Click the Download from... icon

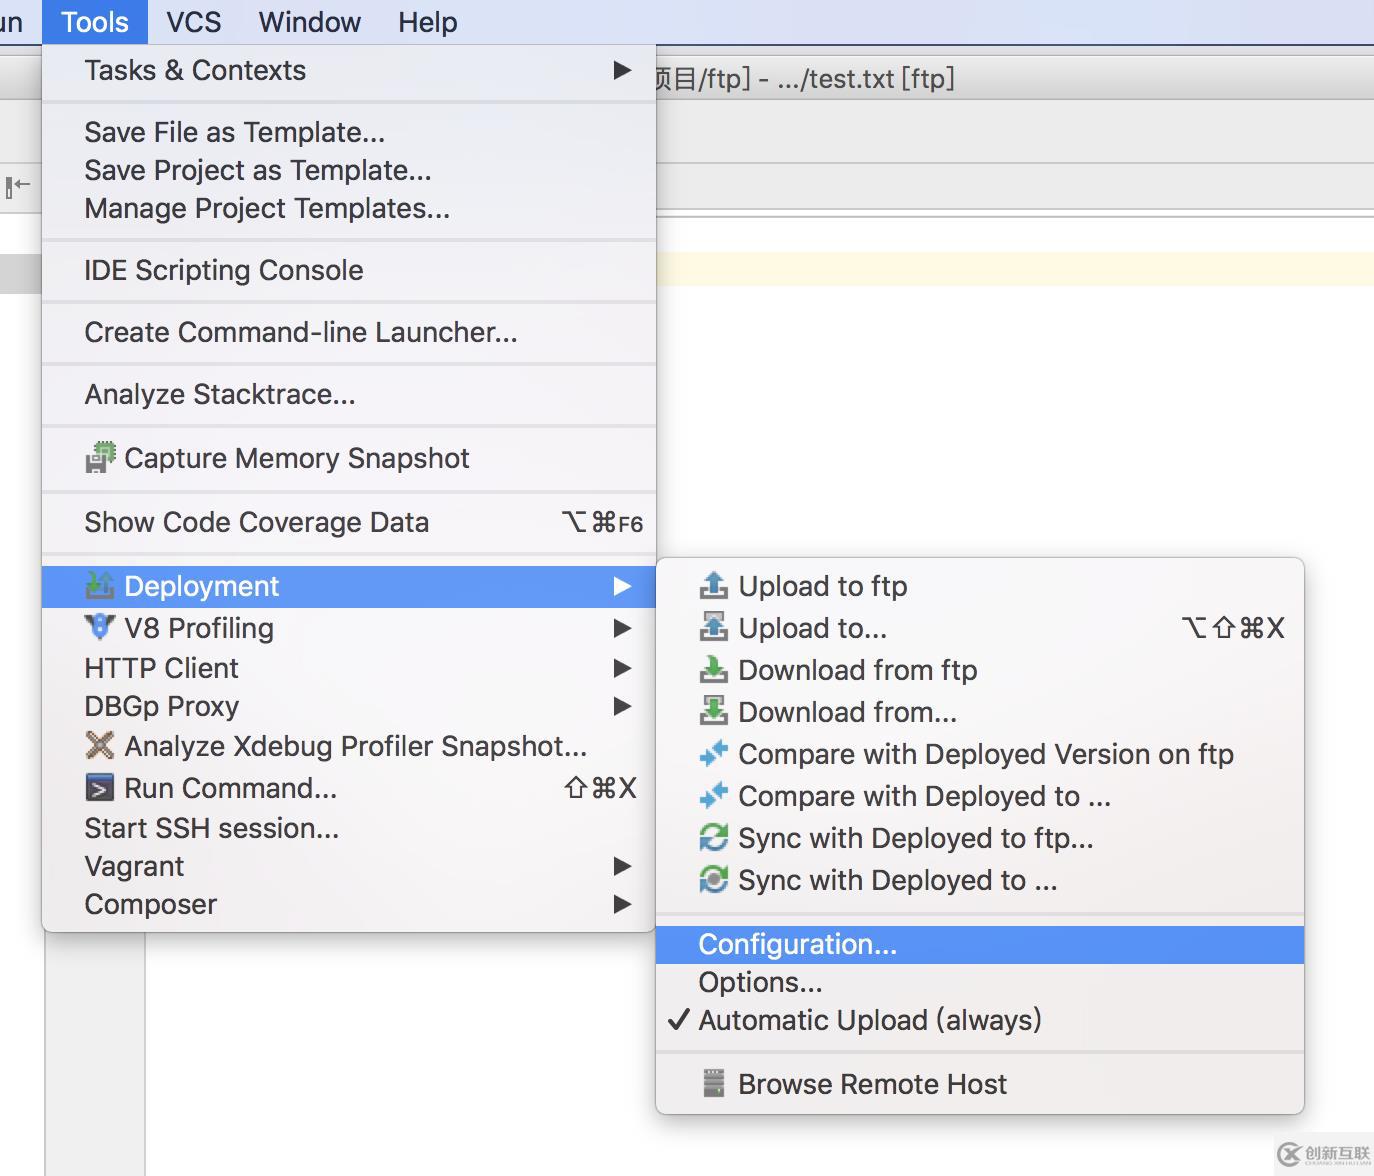pyautogui.click(x=714, y=712)
